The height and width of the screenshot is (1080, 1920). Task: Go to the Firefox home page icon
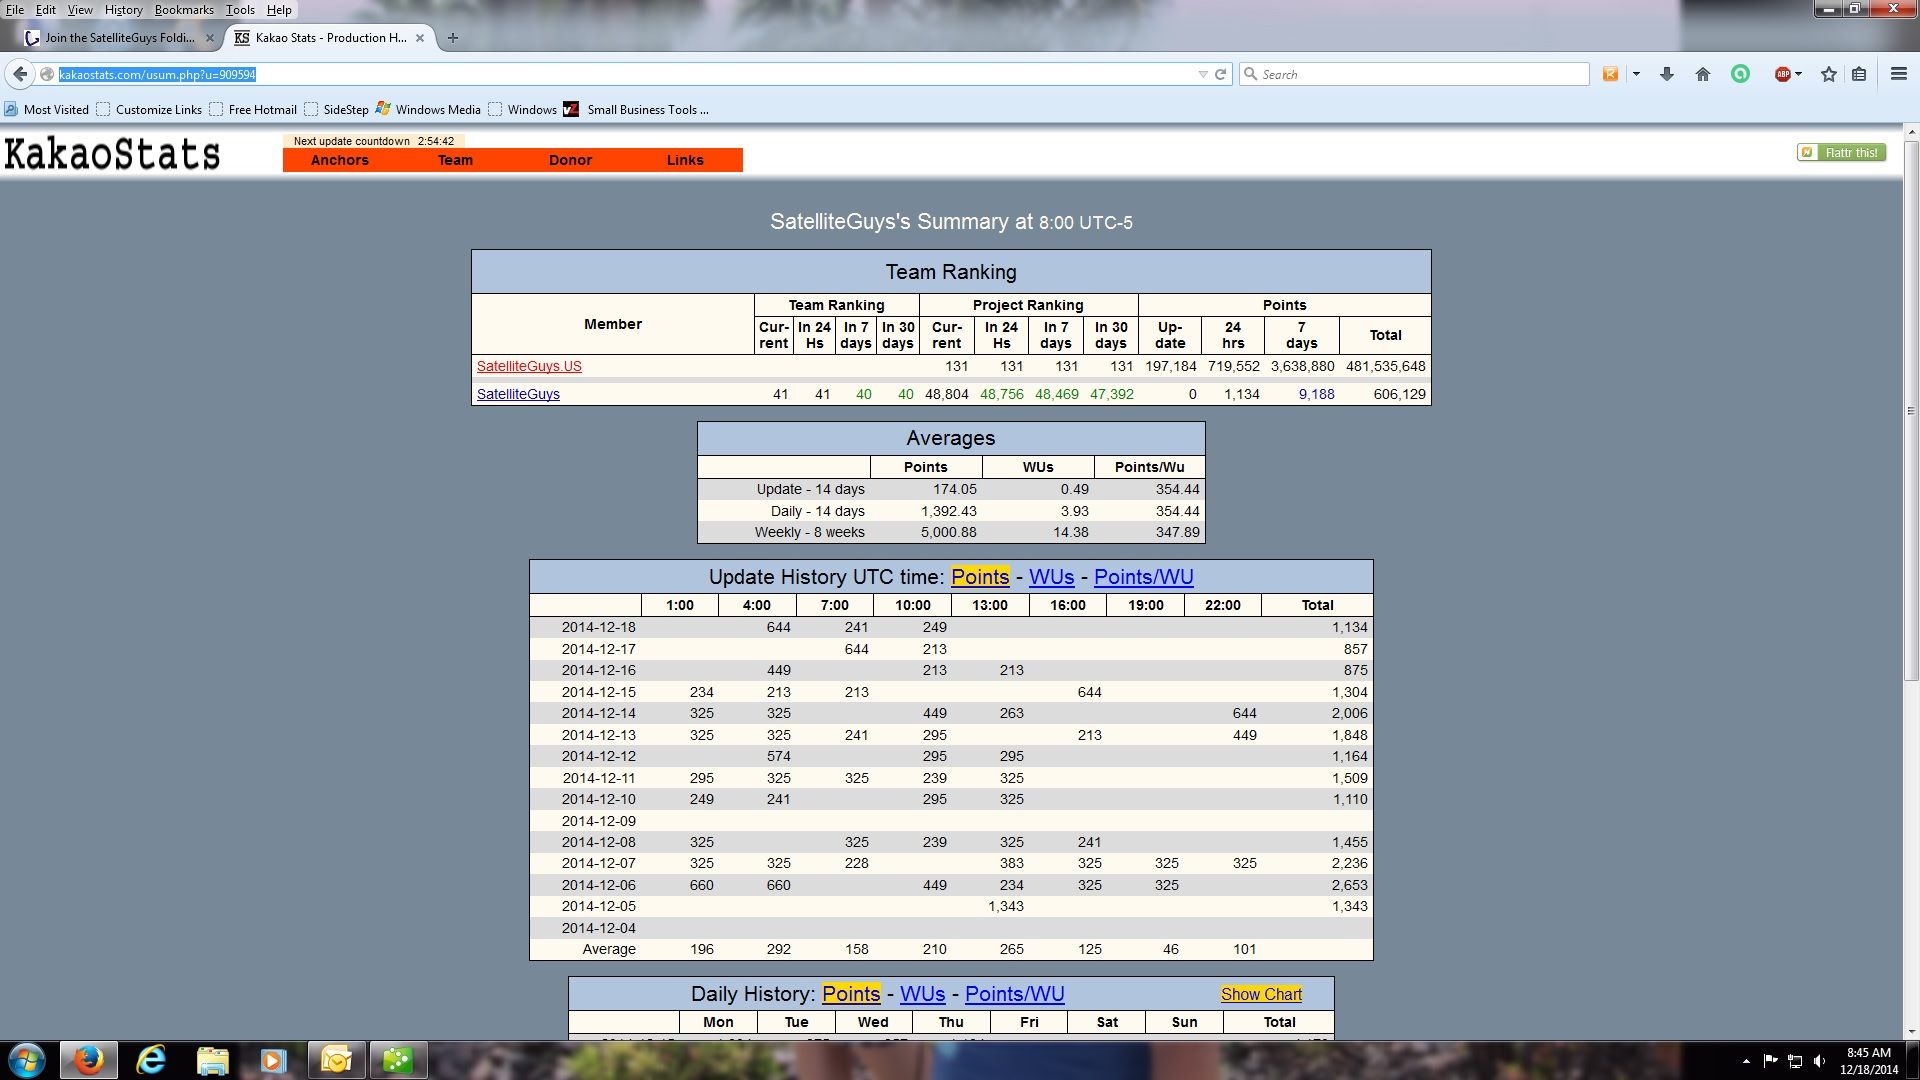click(x=1703, y=74)
